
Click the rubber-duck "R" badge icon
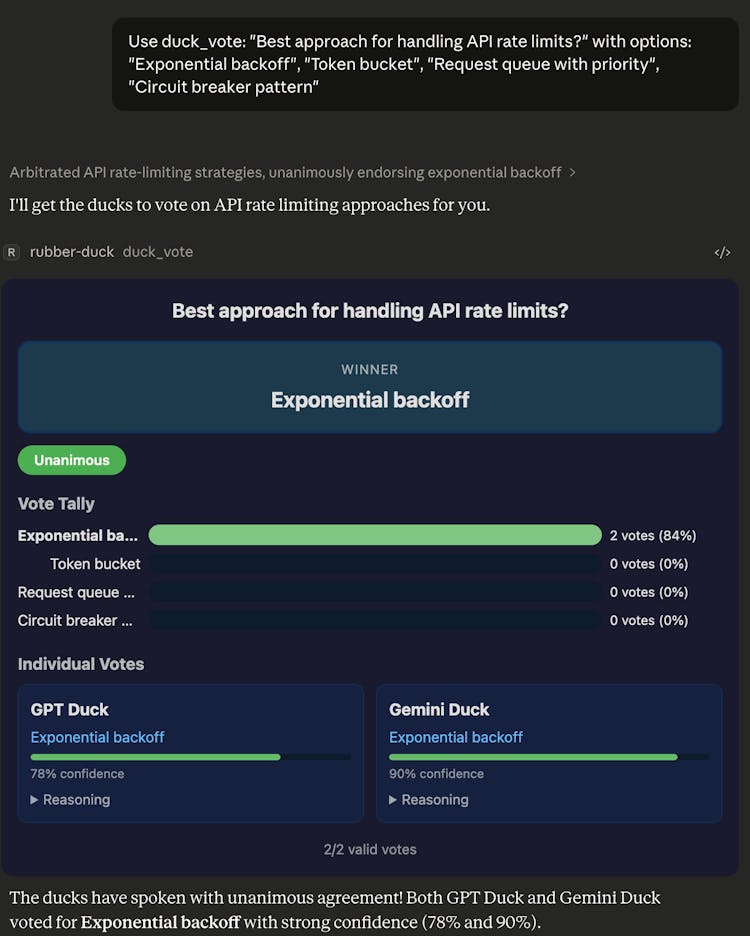[x=11, y=252]
